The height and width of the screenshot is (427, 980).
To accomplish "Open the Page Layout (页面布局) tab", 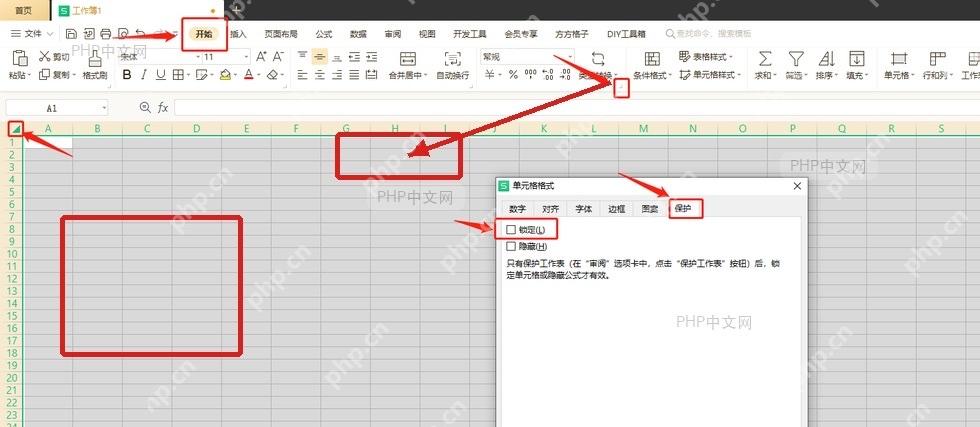I will [281, 34].
